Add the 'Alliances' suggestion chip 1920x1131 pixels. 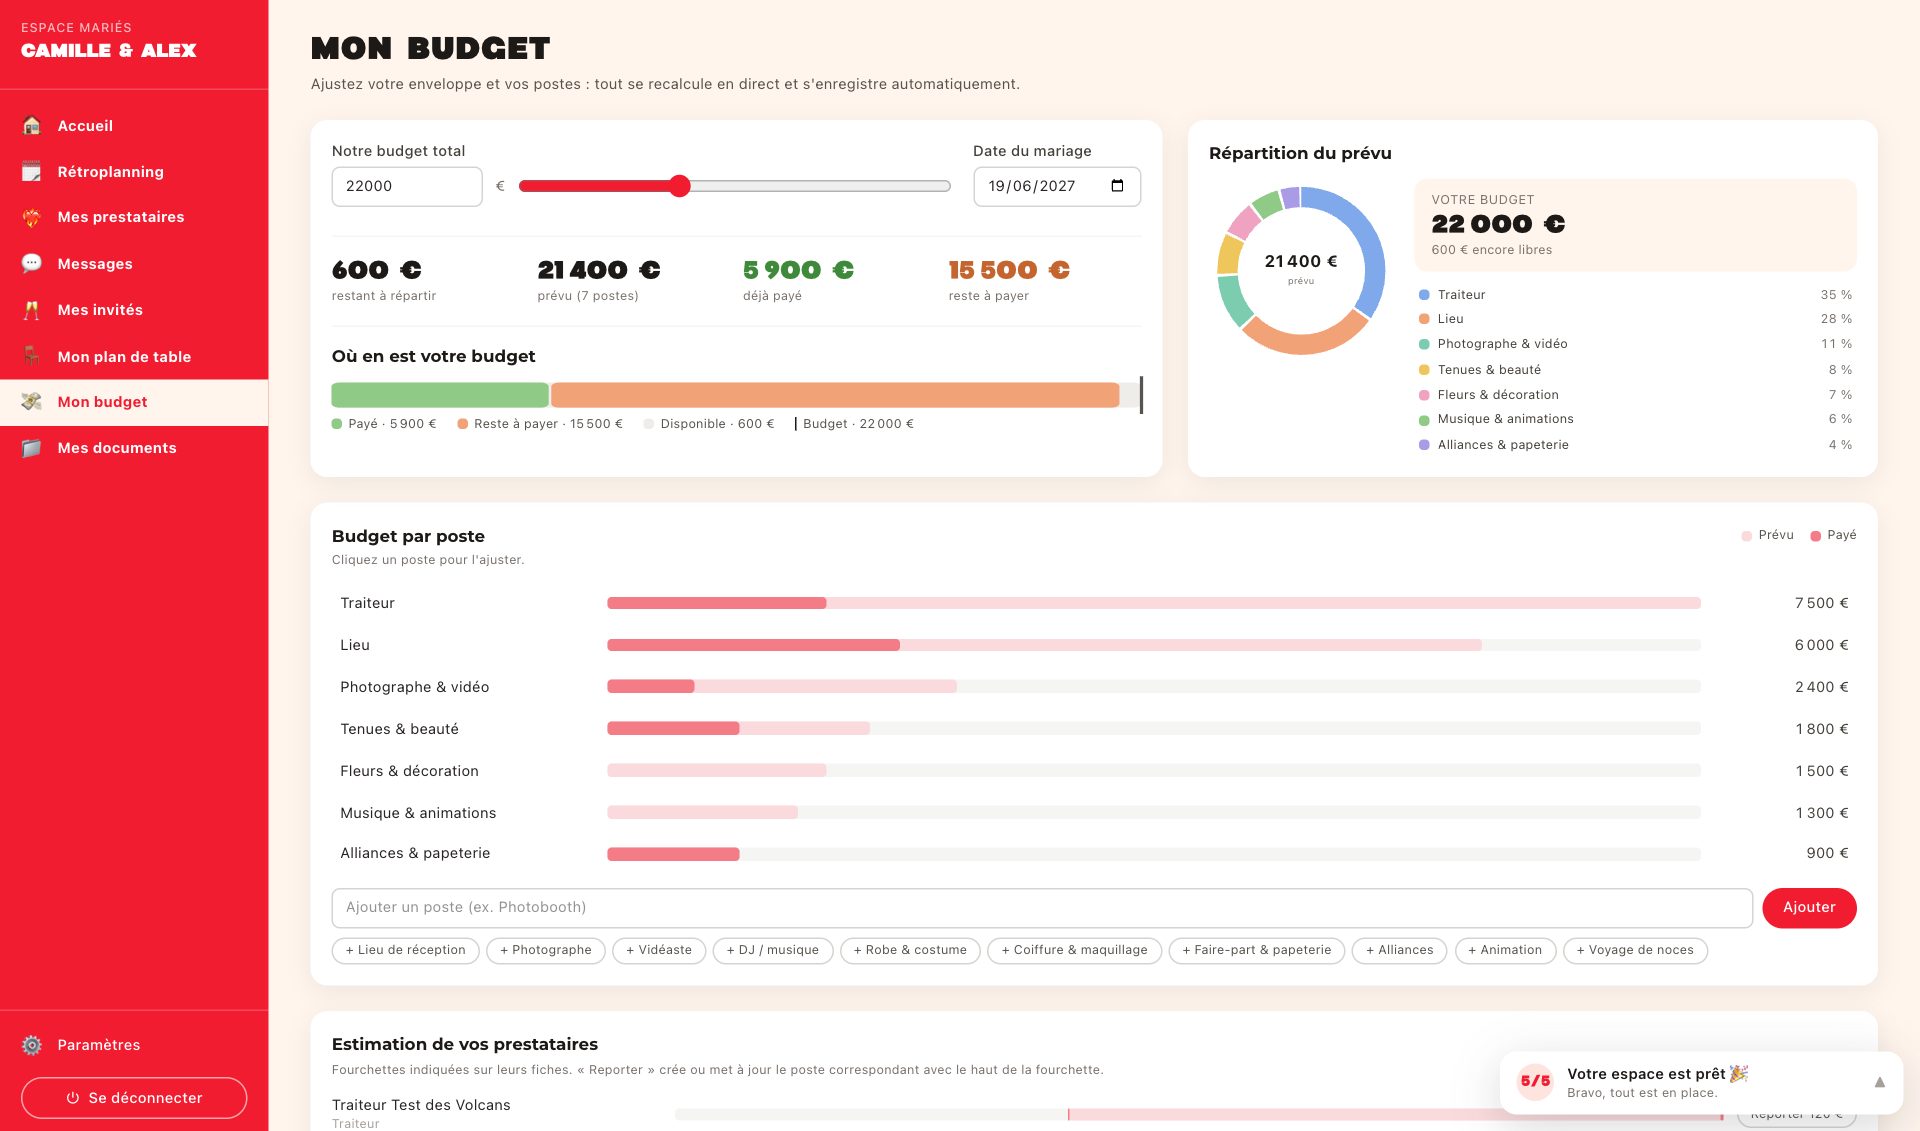click(1399, 950)
